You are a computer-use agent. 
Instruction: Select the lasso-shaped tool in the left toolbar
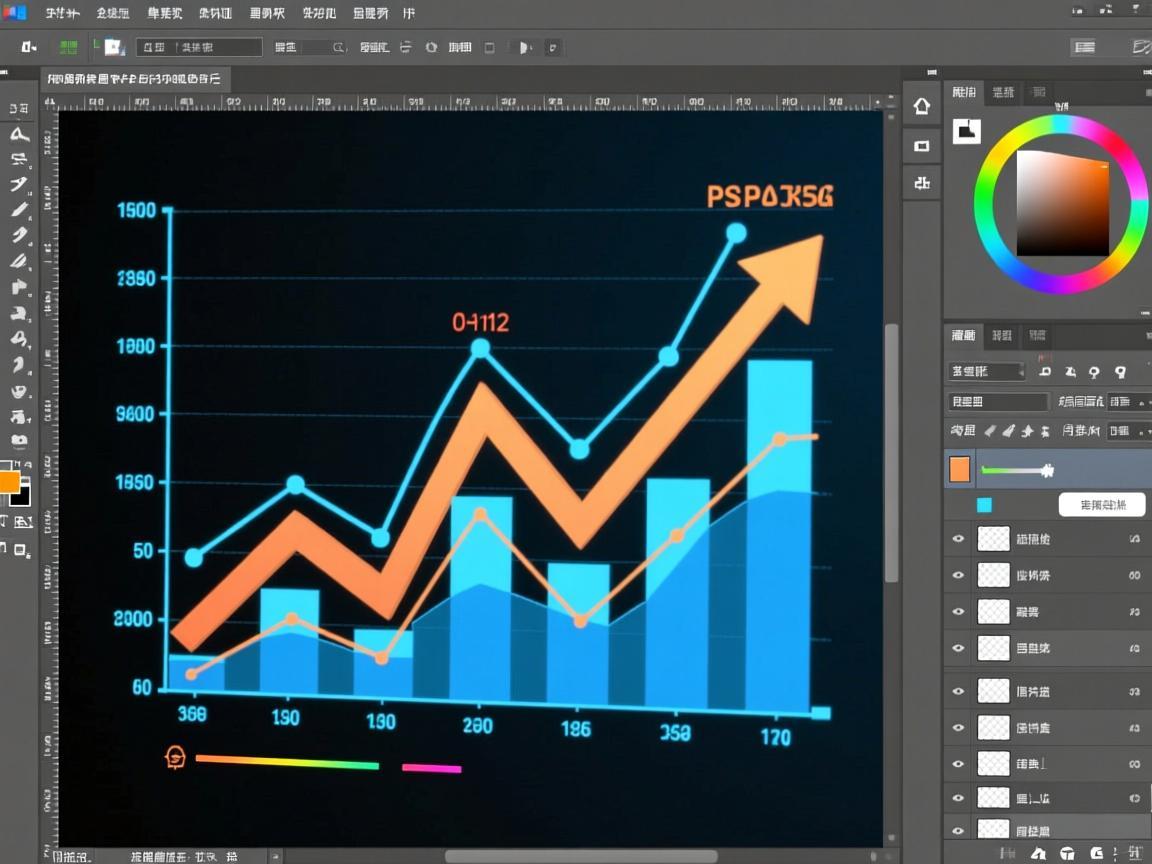(20, 134)
